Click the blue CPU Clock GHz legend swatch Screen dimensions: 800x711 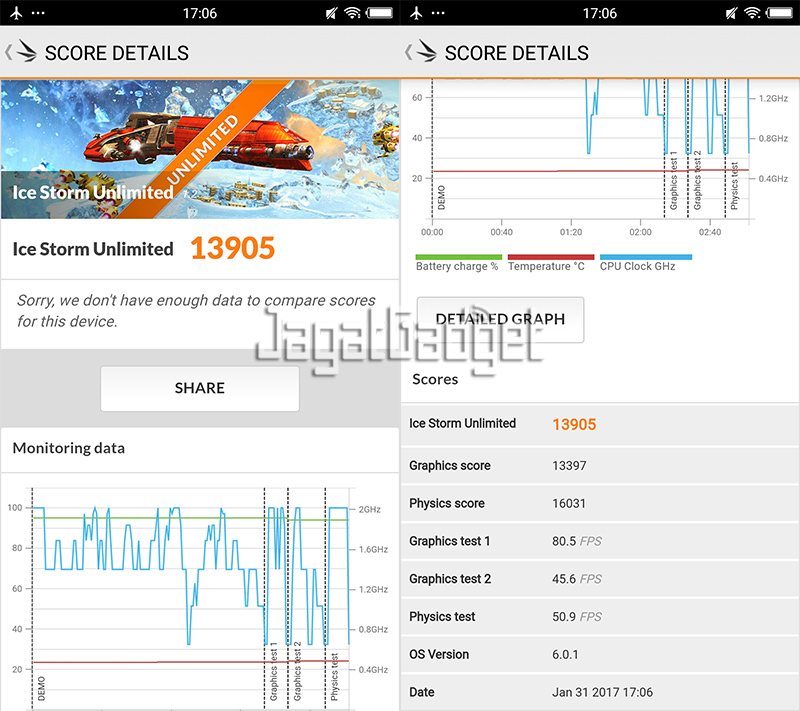[645, 257]
